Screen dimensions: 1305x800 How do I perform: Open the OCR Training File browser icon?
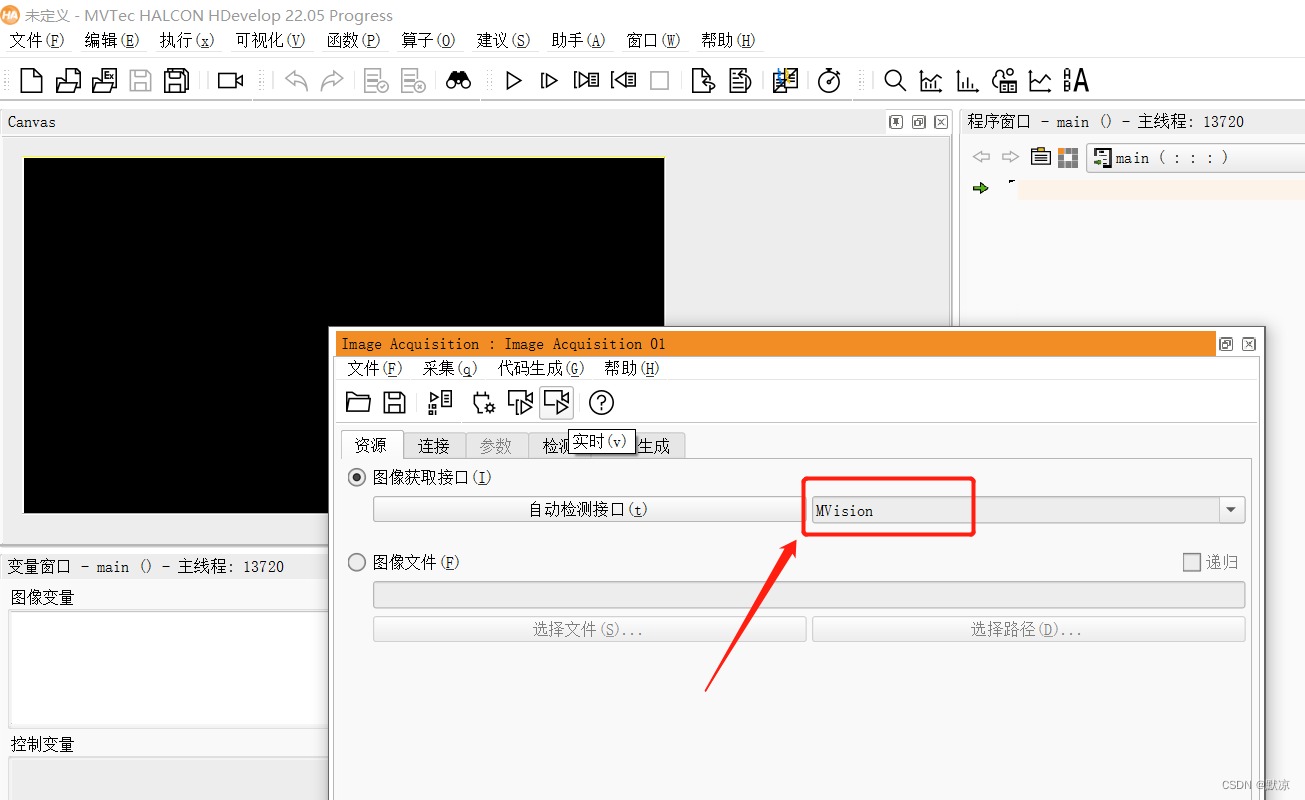pyautogui.click(x=1076, y=81)
